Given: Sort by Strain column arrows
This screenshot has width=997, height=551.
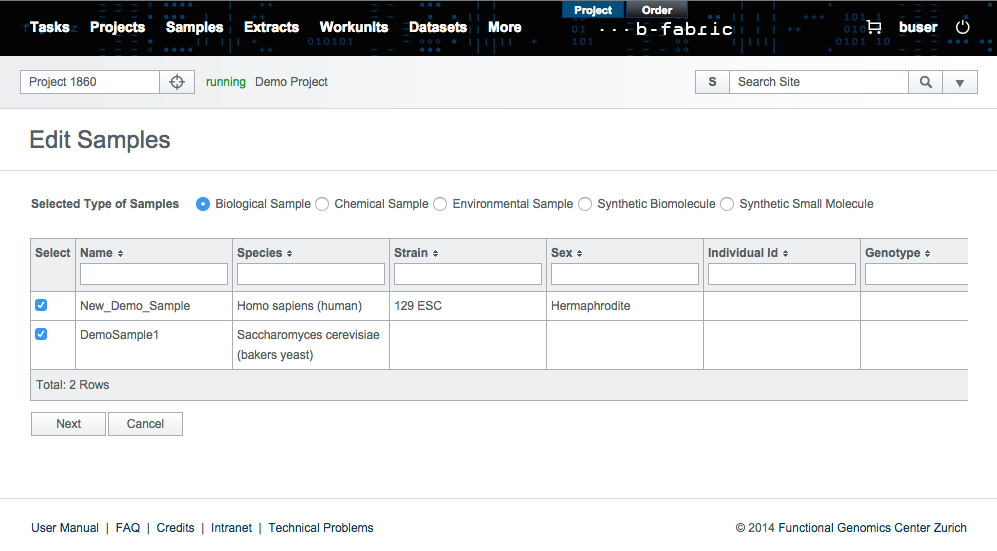Looking at the screenshot, I should tap(436, 254).
